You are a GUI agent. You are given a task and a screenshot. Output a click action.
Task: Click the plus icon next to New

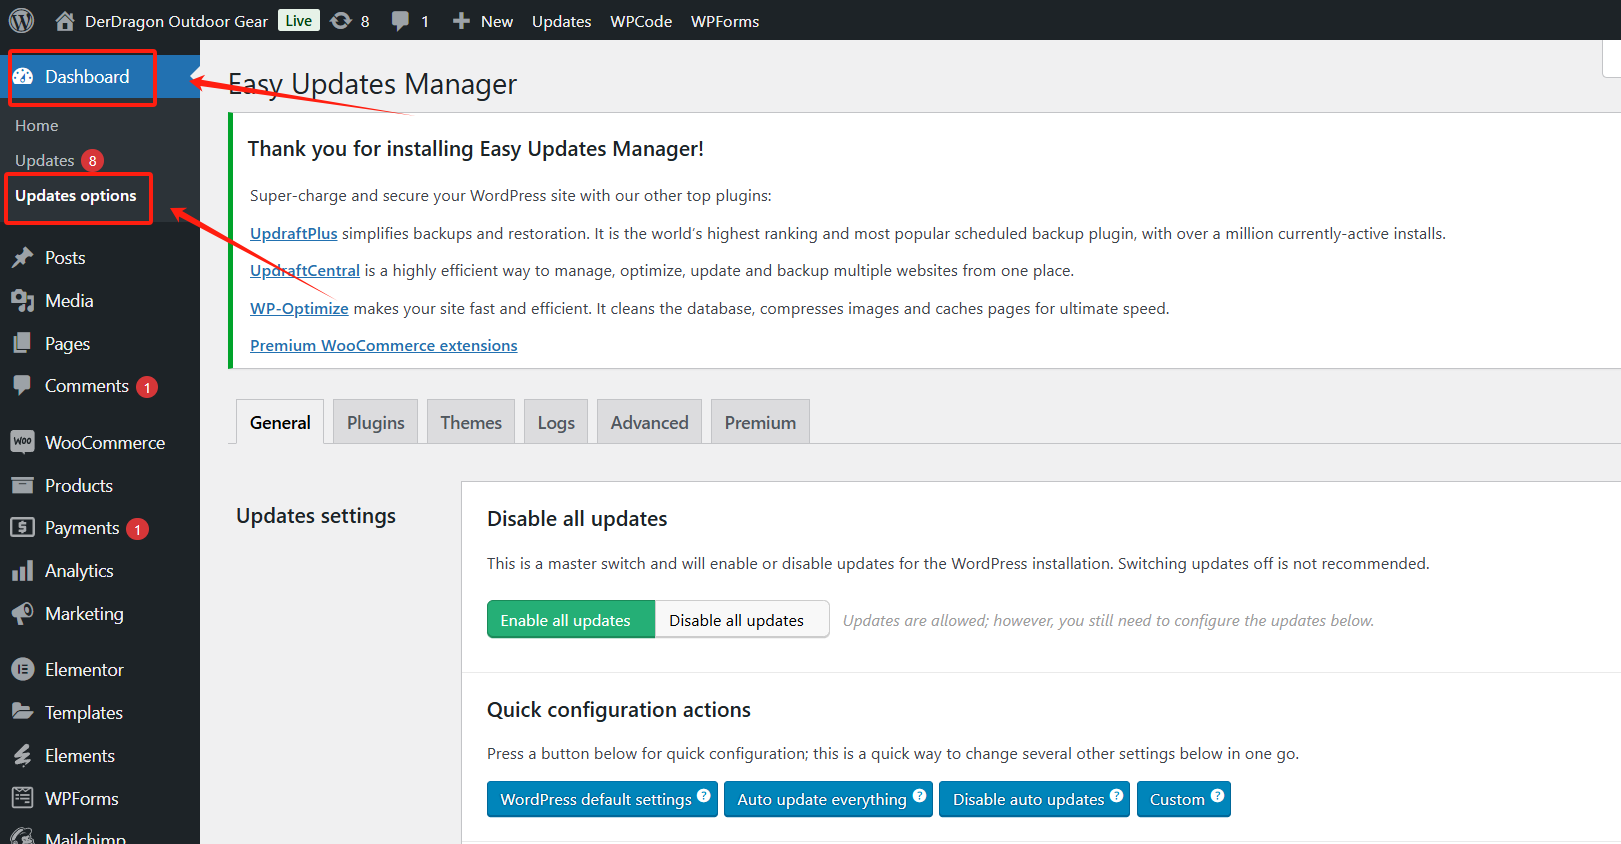461,20
